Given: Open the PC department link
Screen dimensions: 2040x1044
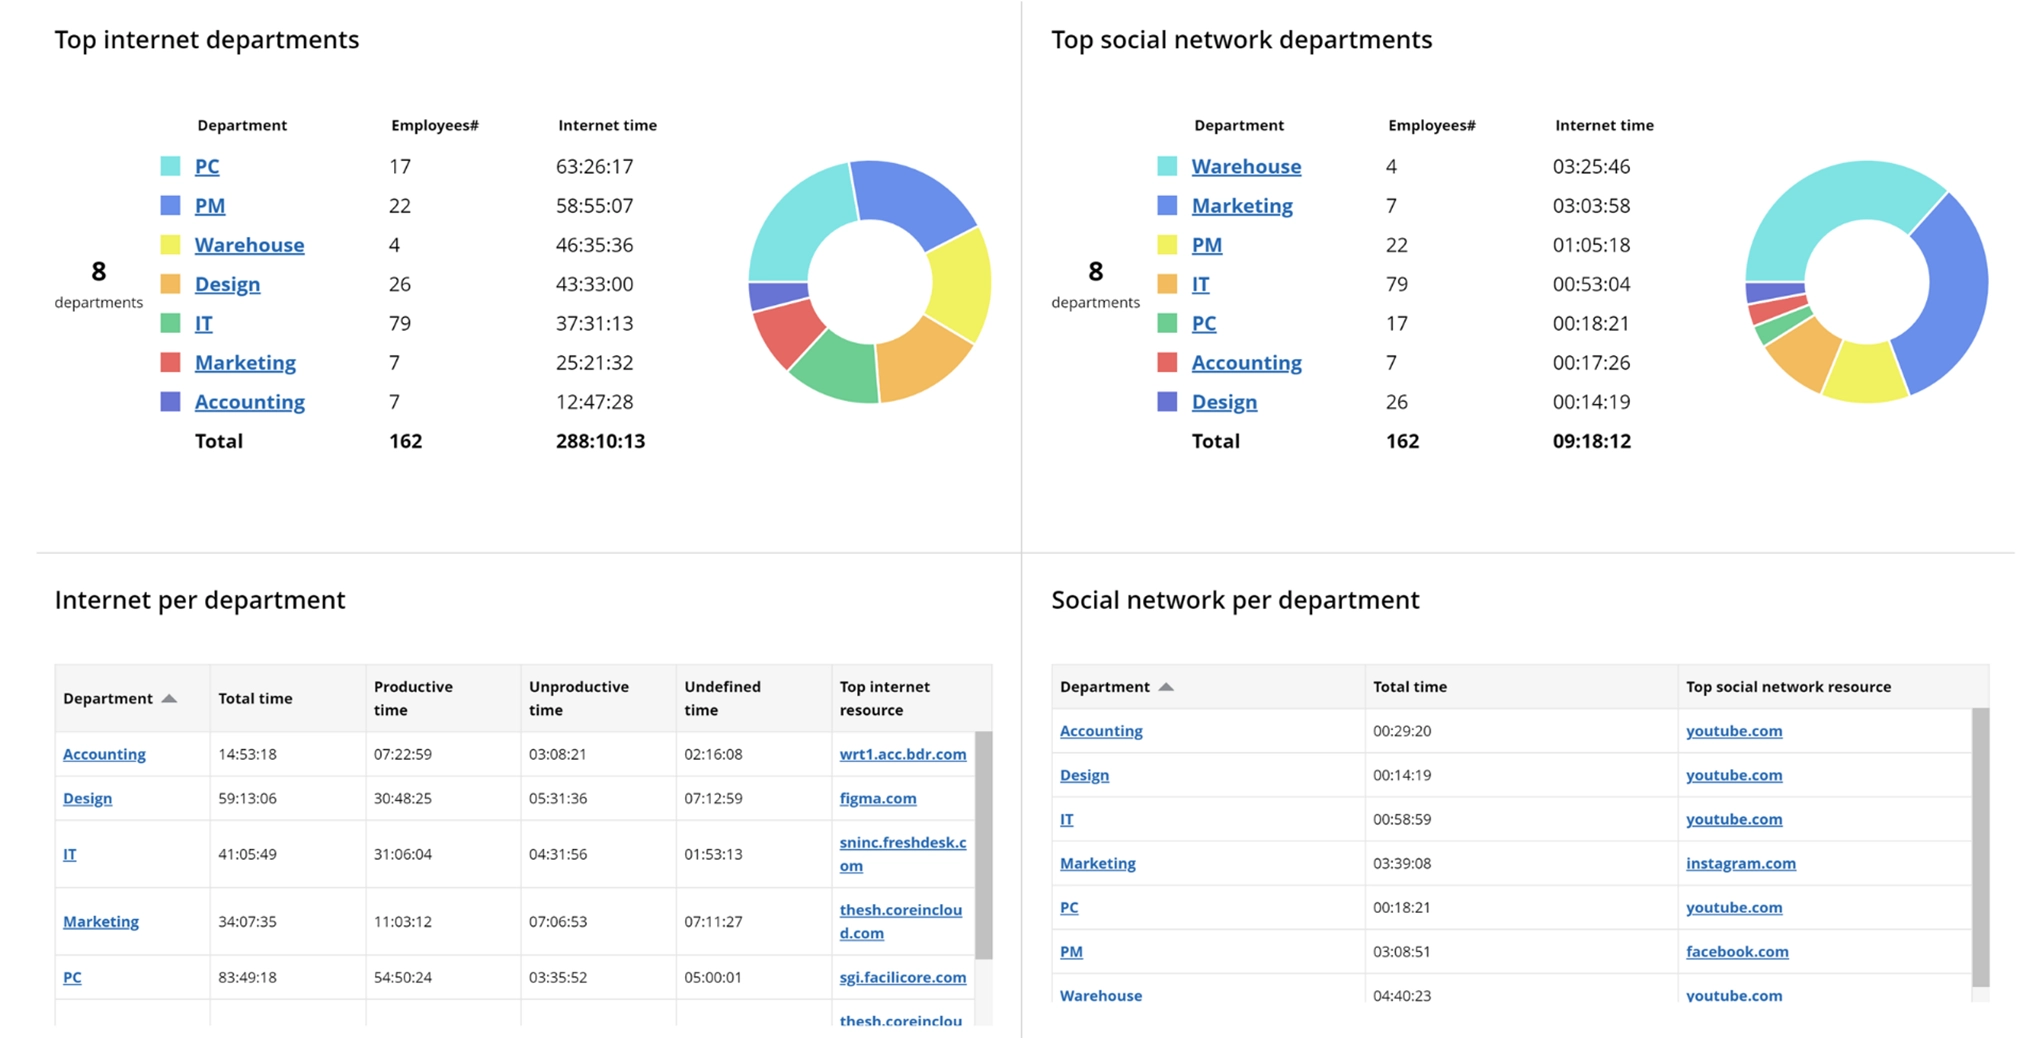Looking at the screenshot, I should 206,166.
